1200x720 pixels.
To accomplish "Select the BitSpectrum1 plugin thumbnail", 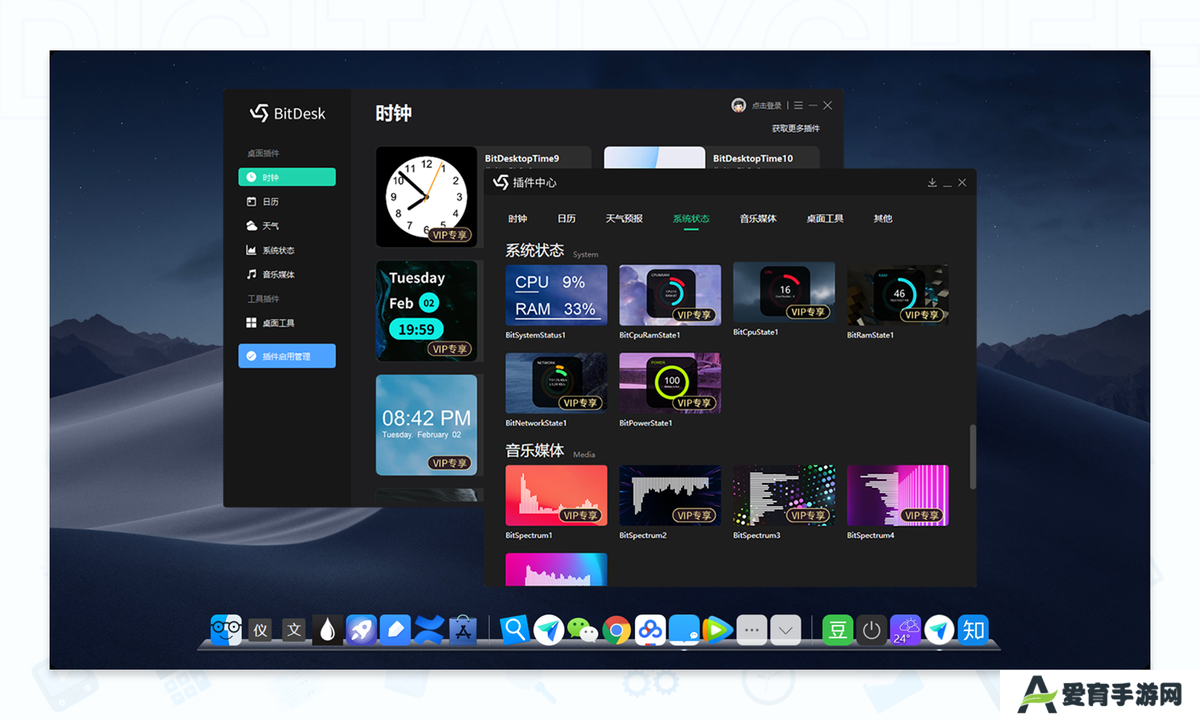I will (556, 495).
